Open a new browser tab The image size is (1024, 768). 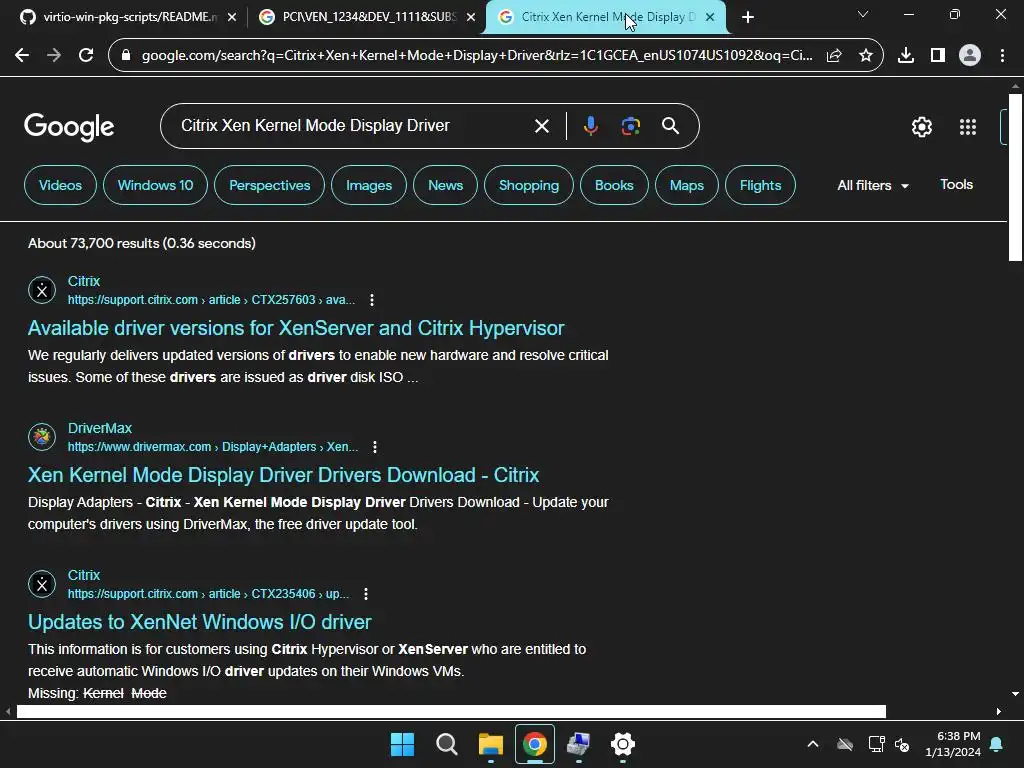pos(748,17)
